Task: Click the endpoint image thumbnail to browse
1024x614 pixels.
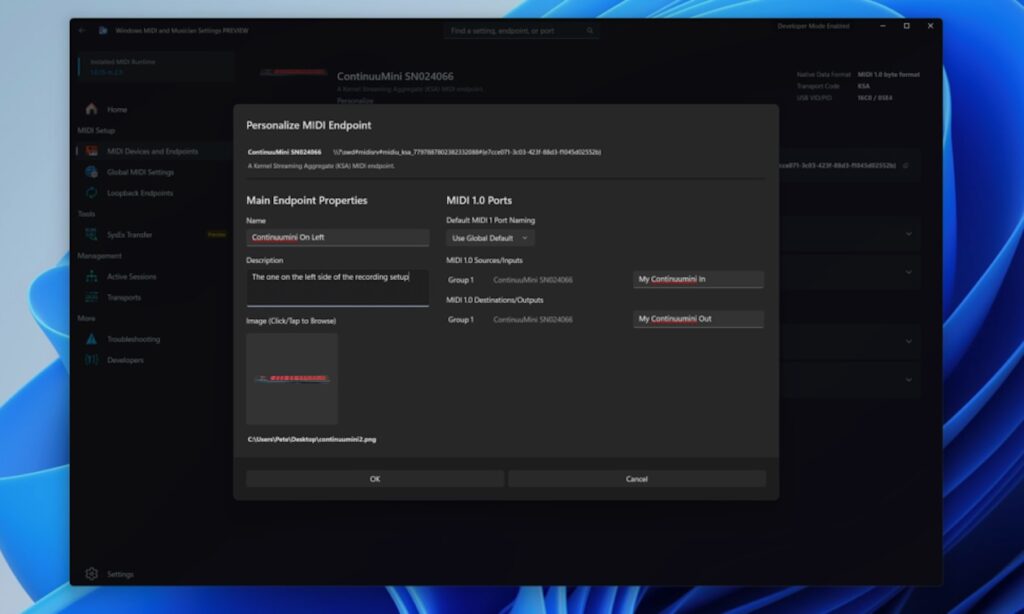Action: (x=291, y=379)
